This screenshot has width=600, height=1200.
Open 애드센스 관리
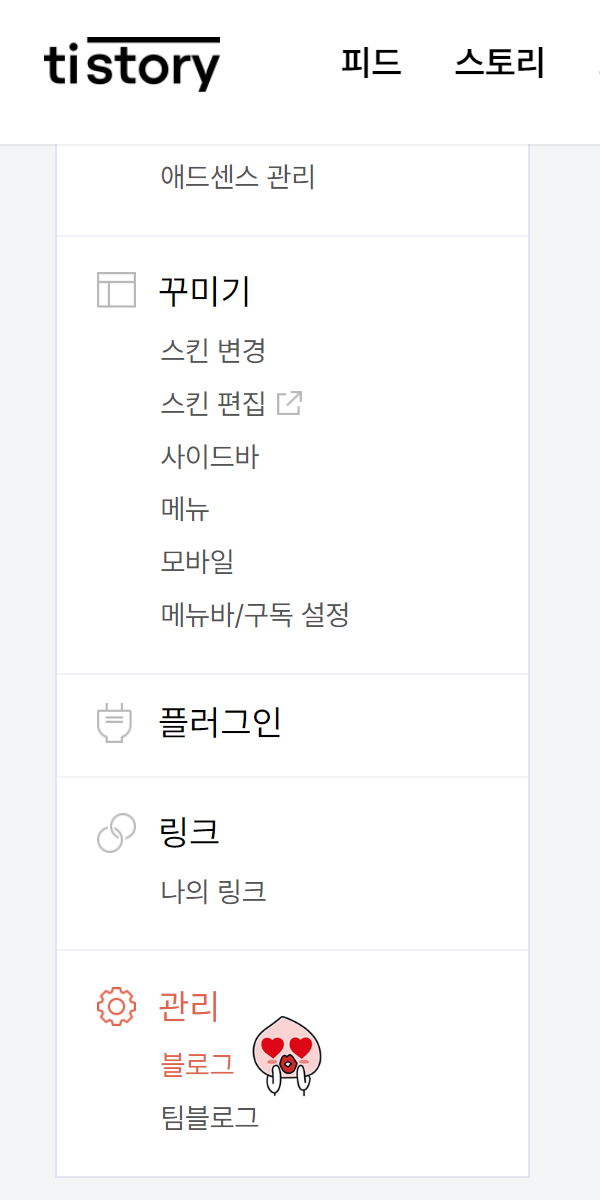[237, 178]
